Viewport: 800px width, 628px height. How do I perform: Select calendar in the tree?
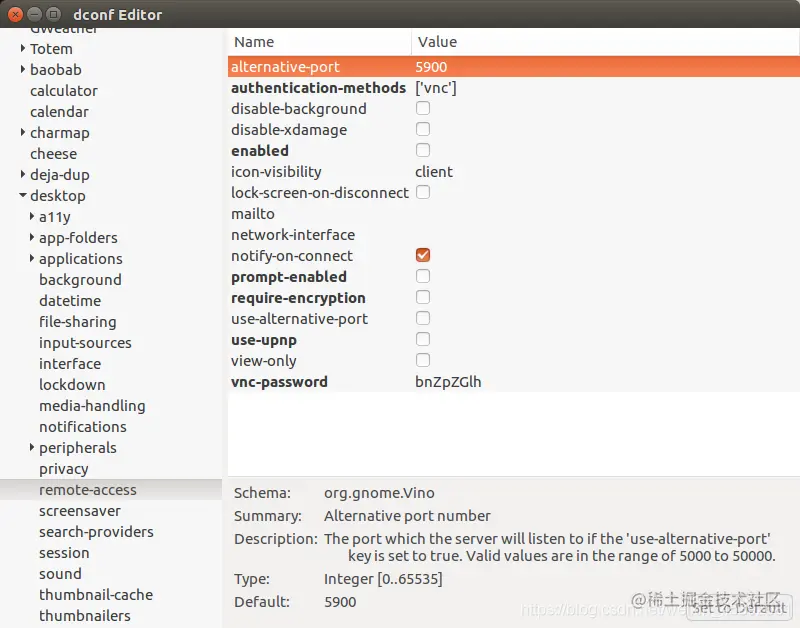(59, 112)
